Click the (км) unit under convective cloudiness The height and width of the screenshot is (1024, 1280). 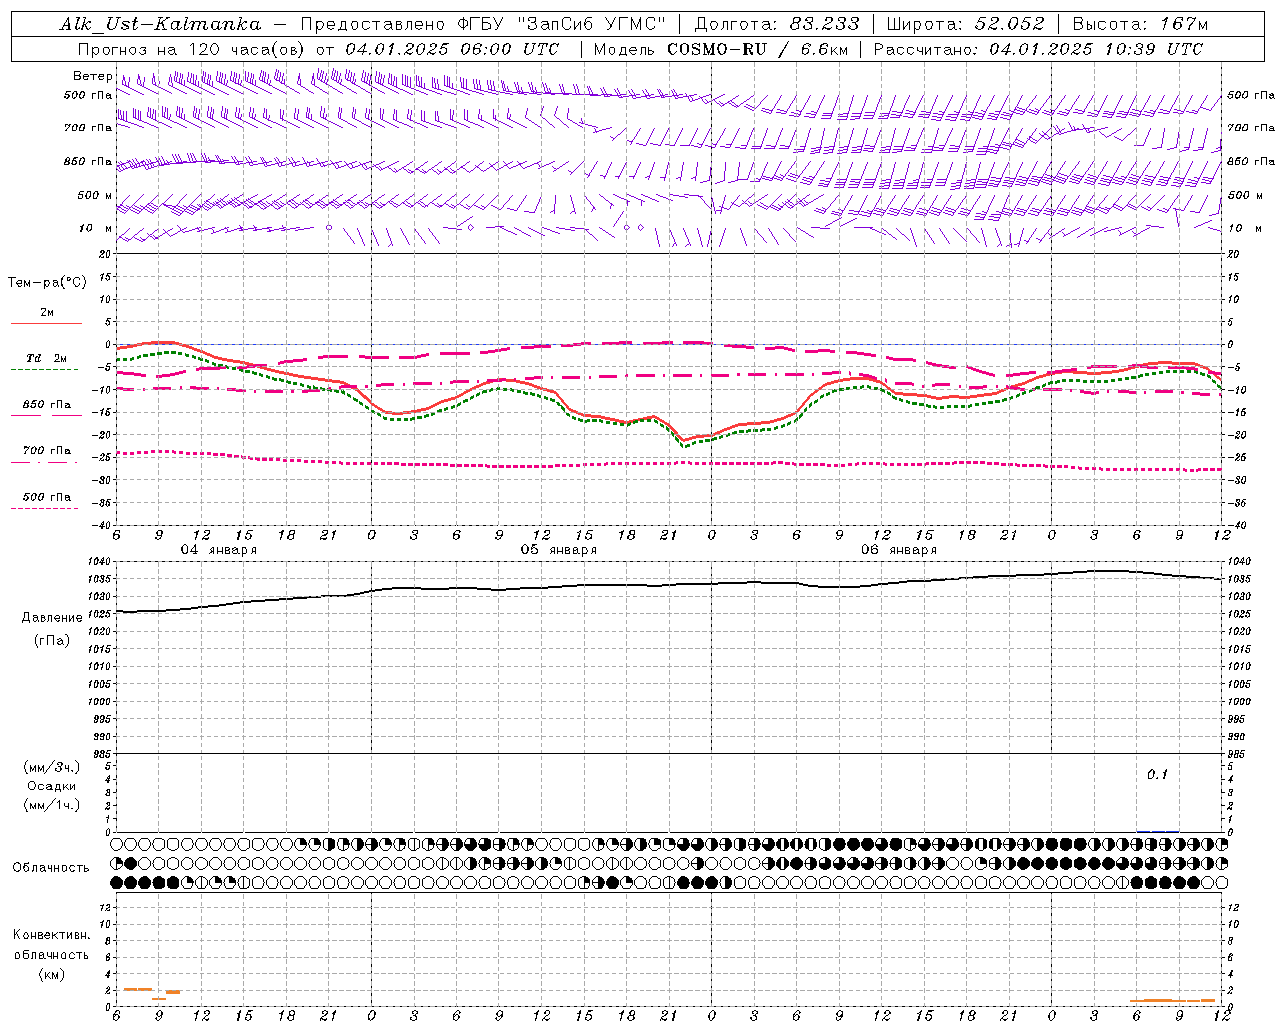[52, 973]
